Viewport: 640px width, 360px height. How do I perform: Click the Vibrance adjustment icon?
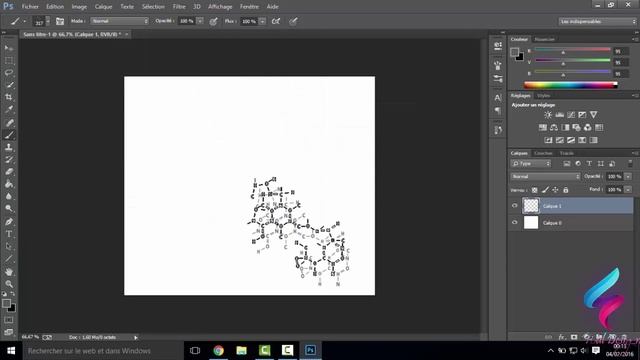(x=593, y=115)
